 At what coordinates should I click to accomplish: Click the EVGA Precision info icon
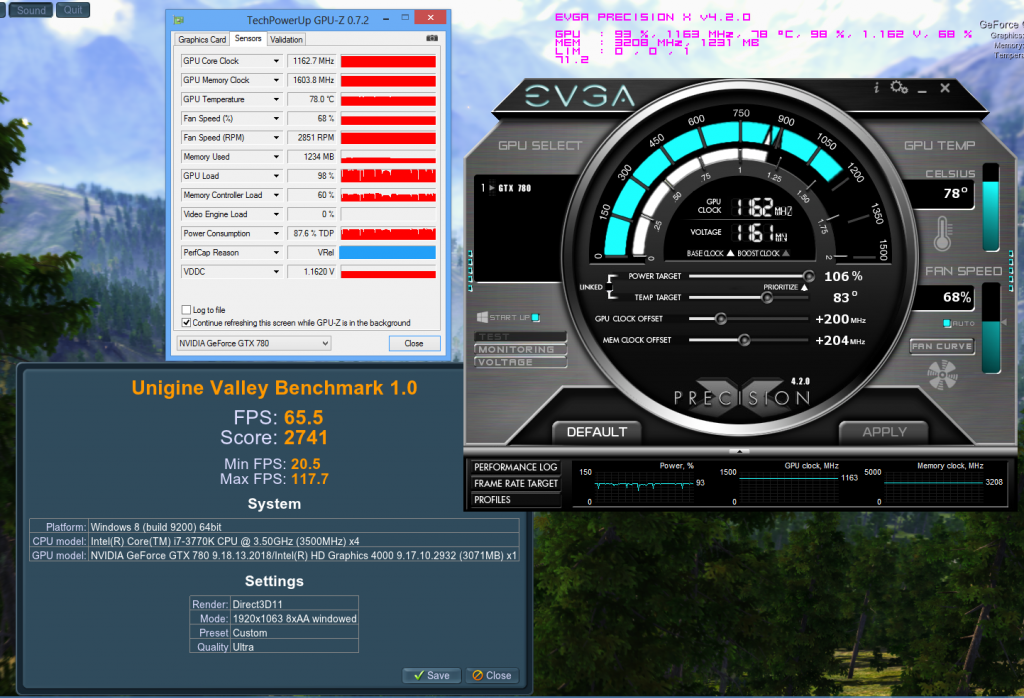coord(877,88)
